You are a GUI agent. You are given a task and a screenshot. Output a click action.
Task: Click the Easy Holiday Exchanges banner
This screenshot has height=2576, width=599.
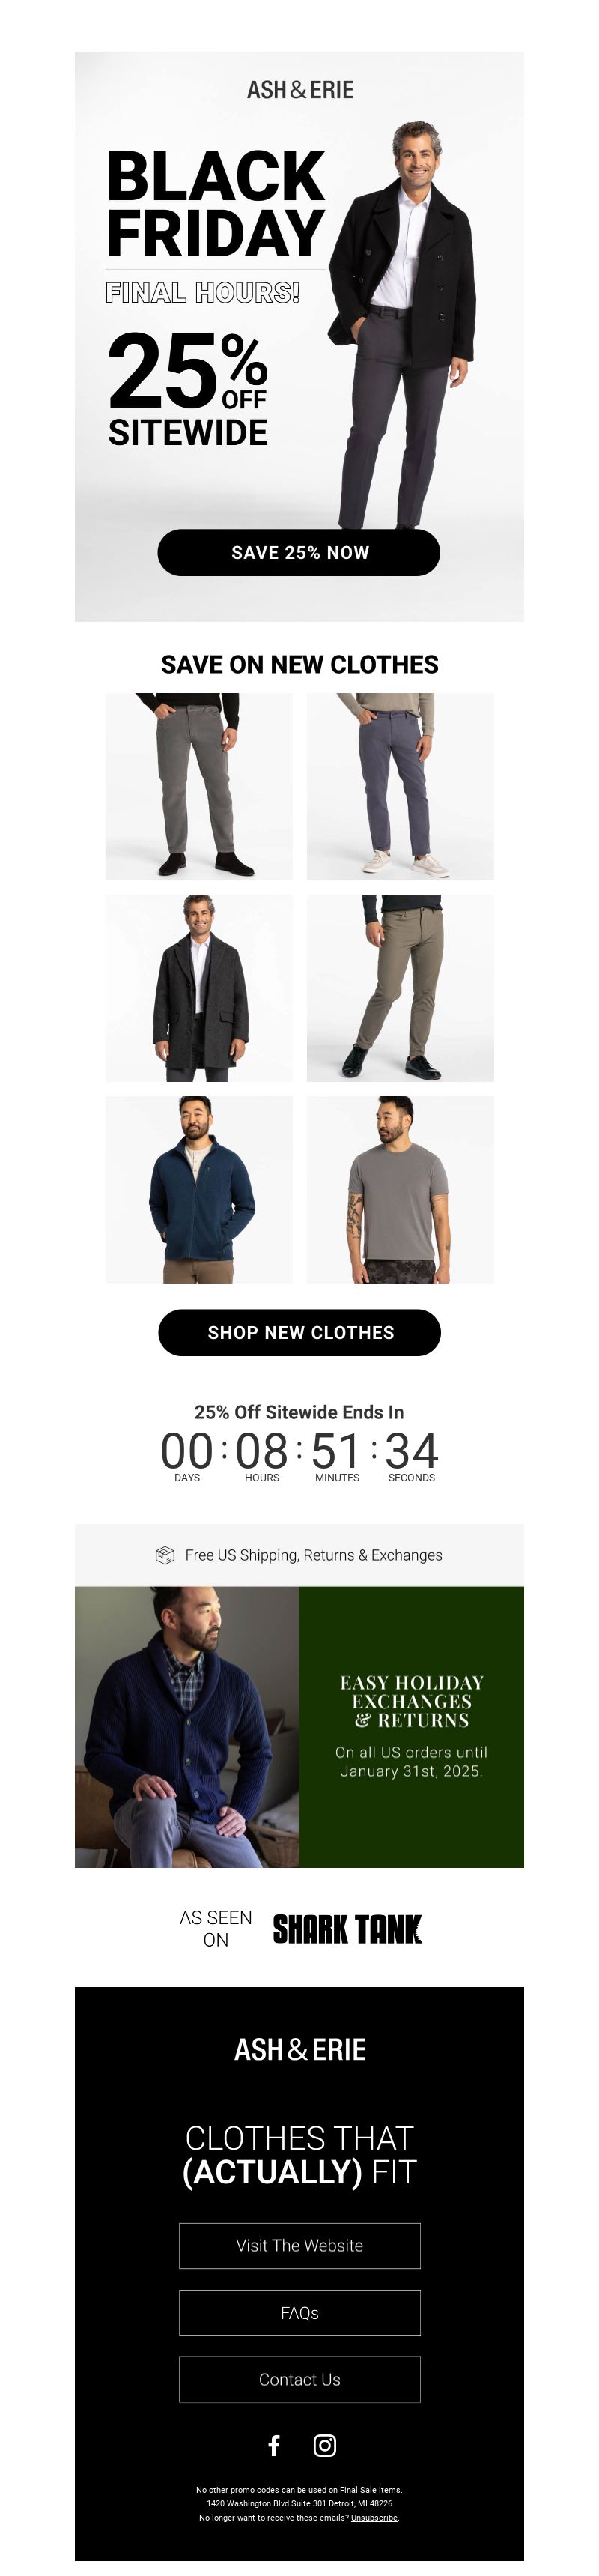(299, 1727)
